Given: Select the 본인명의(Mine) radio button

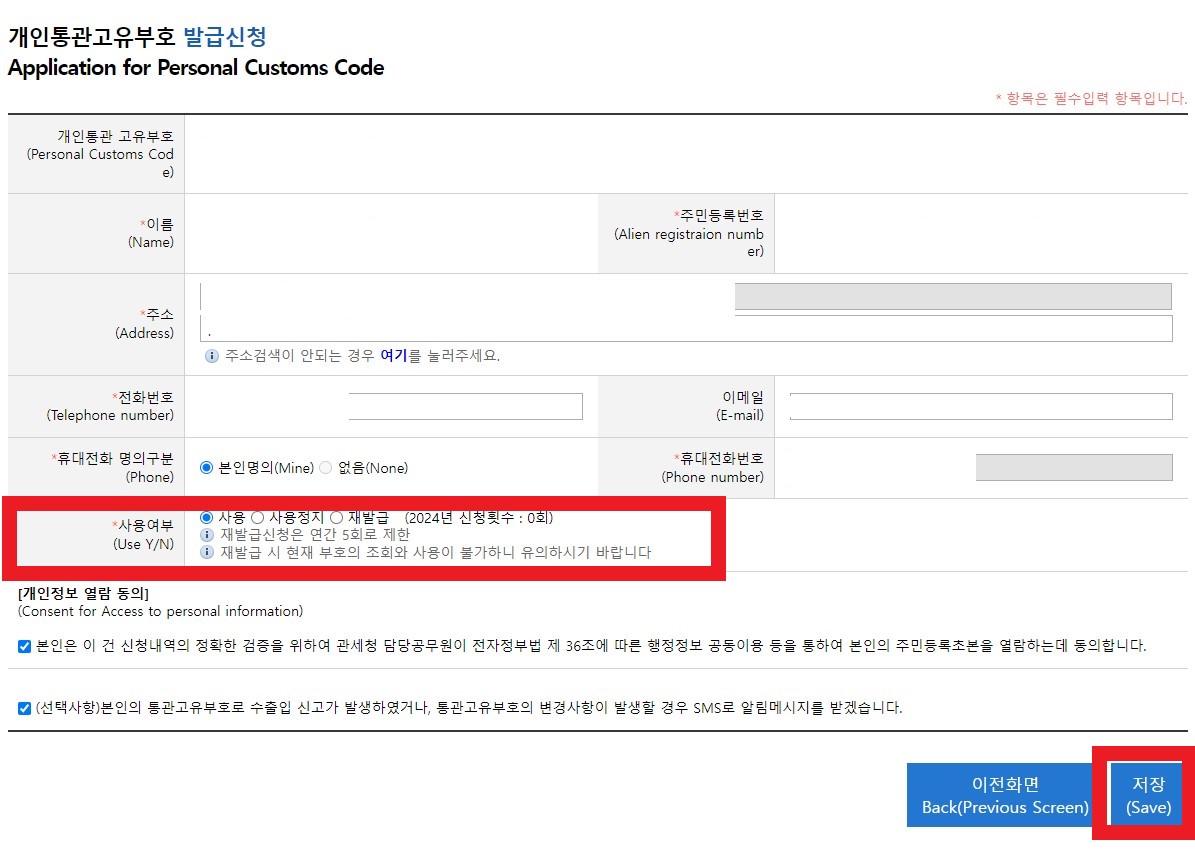Looking at the screenshot, I should (208, 467).
